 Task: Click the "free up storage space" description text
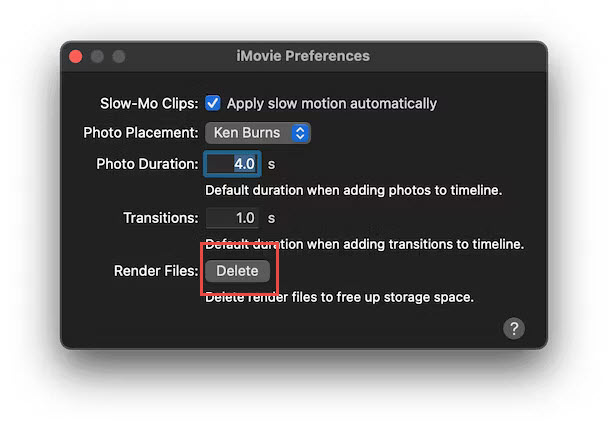coord(339,297)
